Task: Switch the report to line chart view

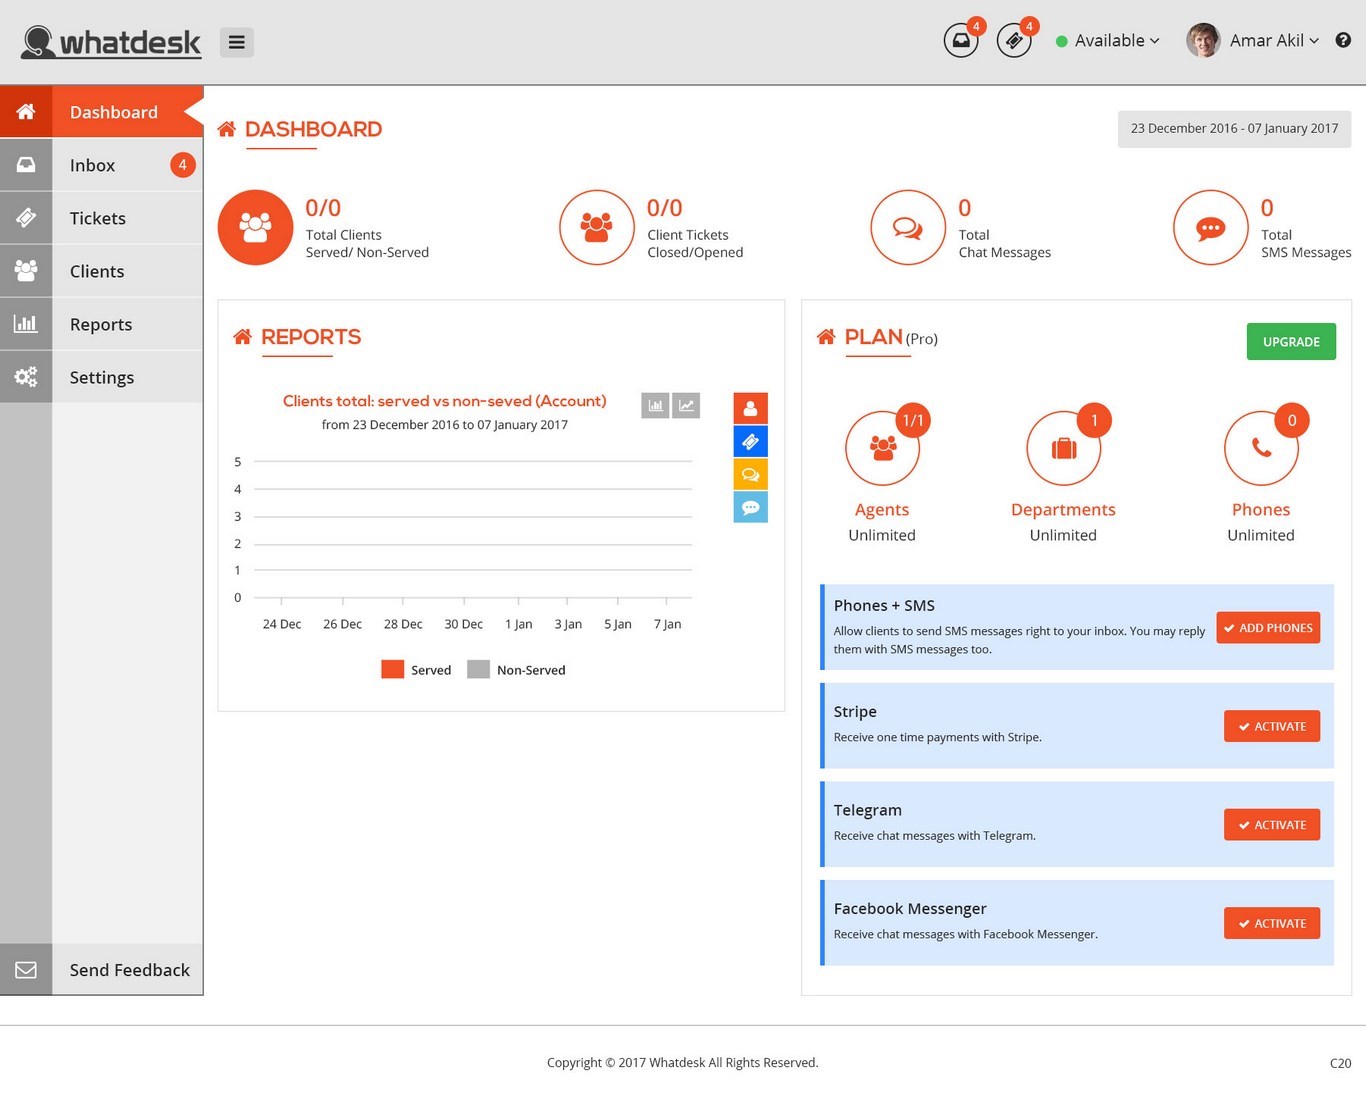Action: 686,406
